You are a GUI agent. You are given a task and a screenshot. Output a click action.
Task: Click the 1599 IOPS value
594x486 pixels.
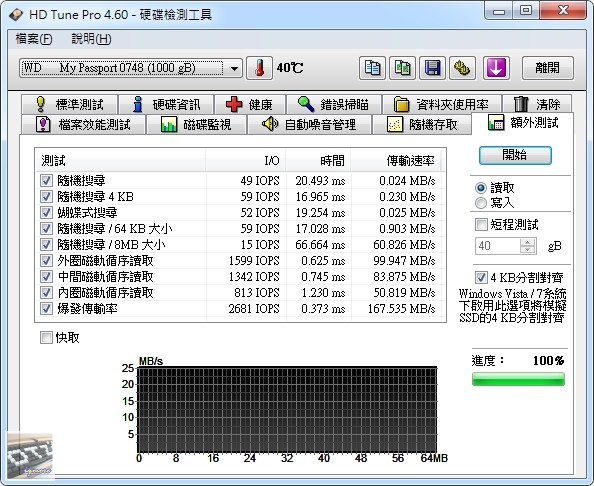[x=254, y=261]
